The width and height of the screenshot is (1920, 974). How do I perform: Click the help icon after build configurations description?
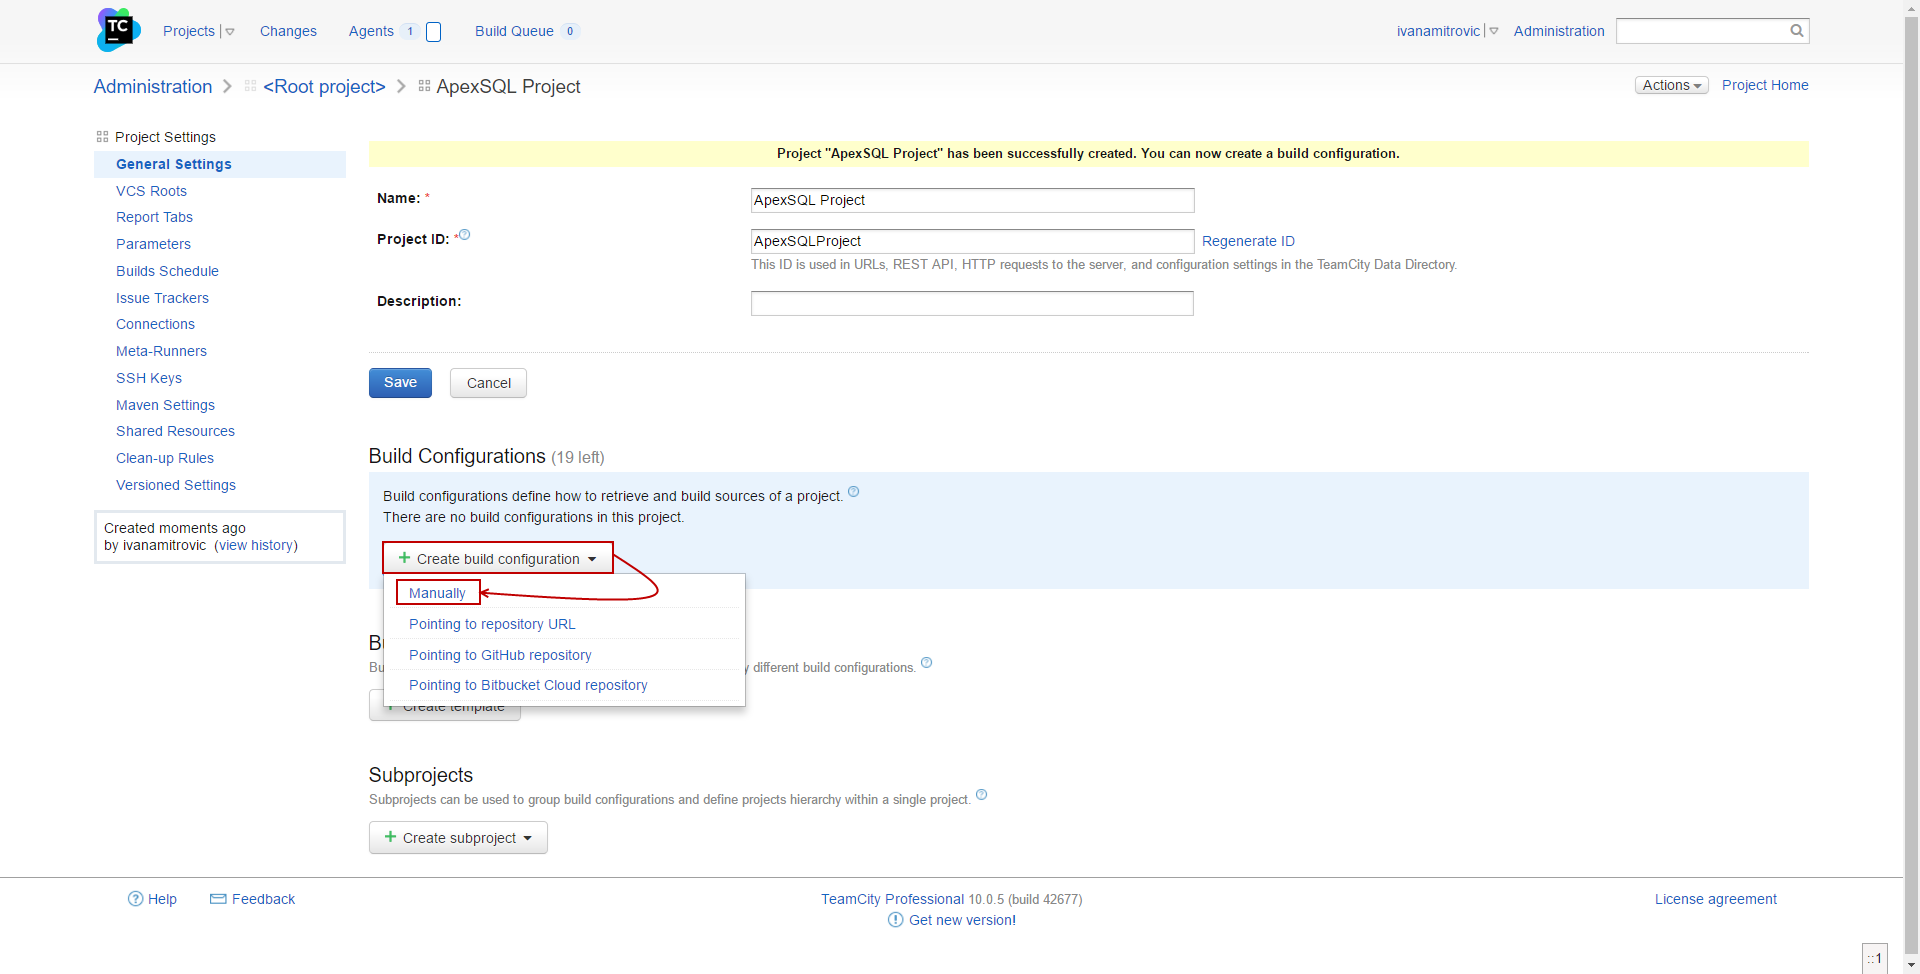[x=853, y=492]
